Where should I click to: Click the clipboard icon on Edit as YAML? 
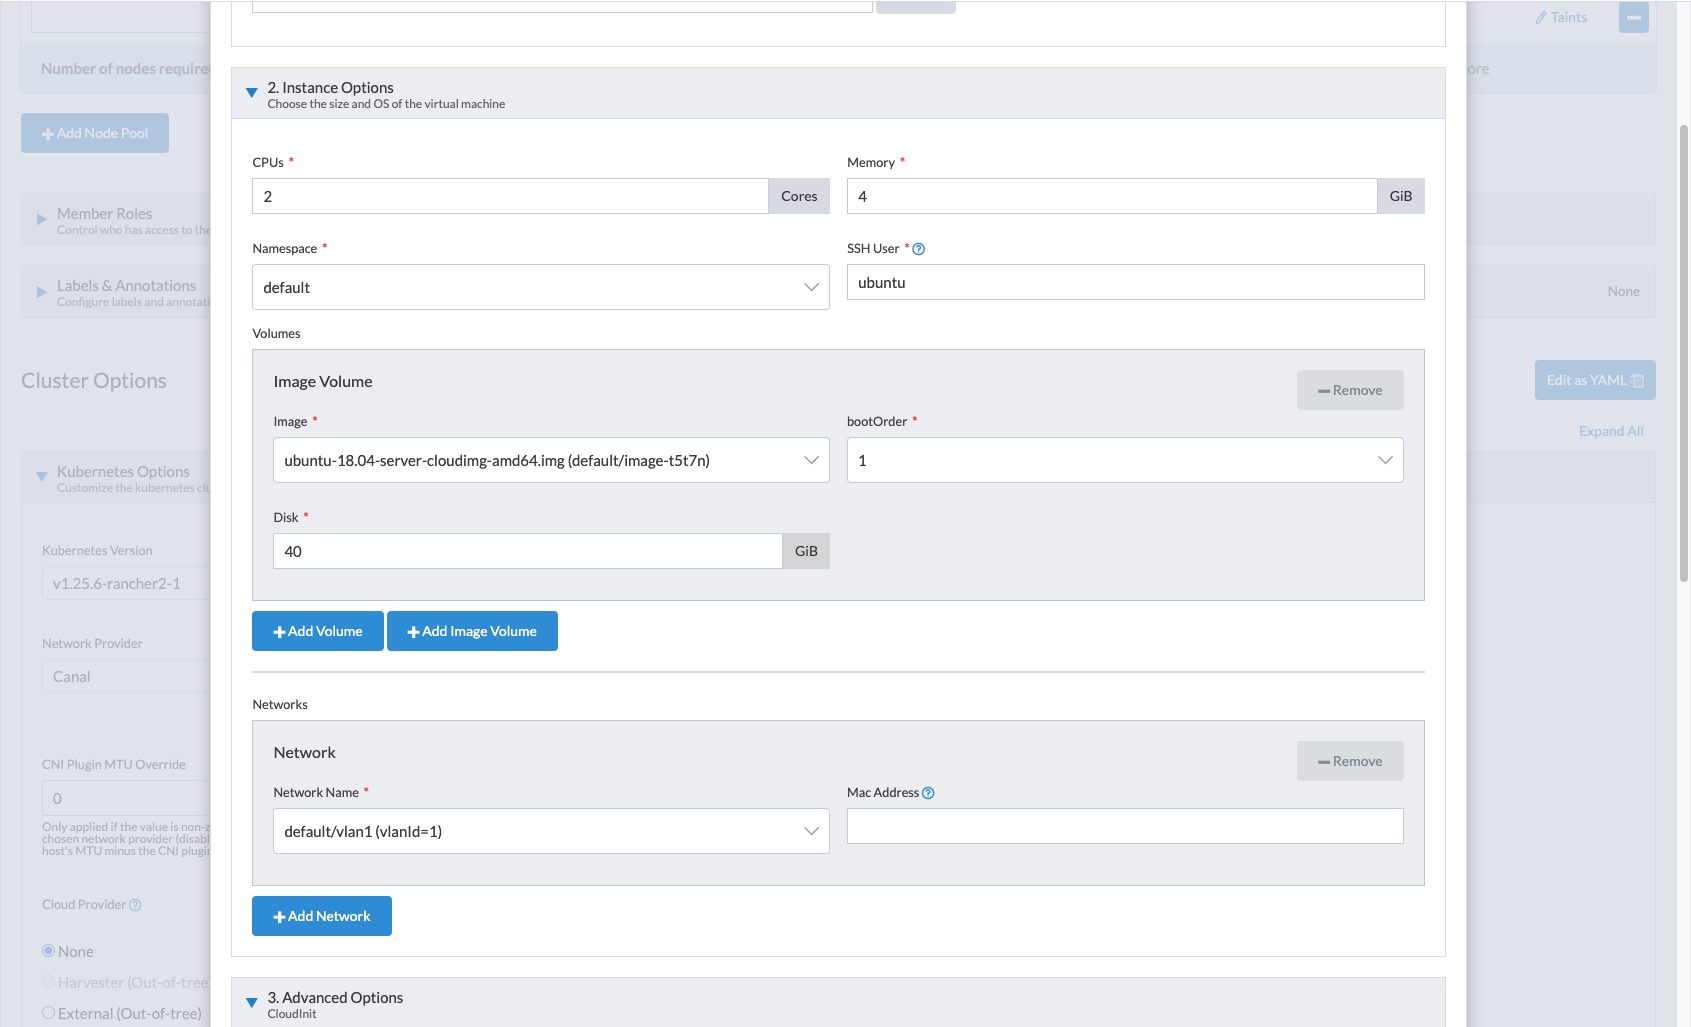(1638, 380)
